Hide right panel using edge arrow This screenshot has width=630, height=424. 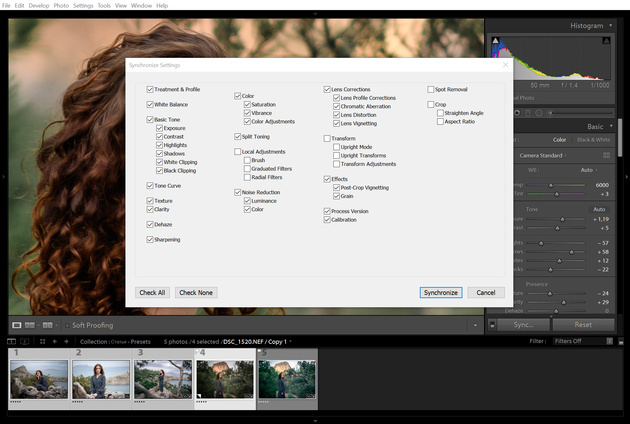pos(627,176)
